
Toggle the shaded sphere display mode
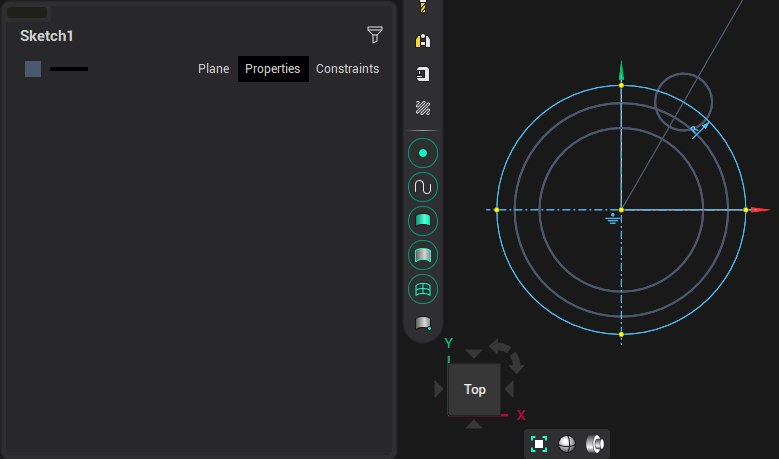tap(567, 444)
